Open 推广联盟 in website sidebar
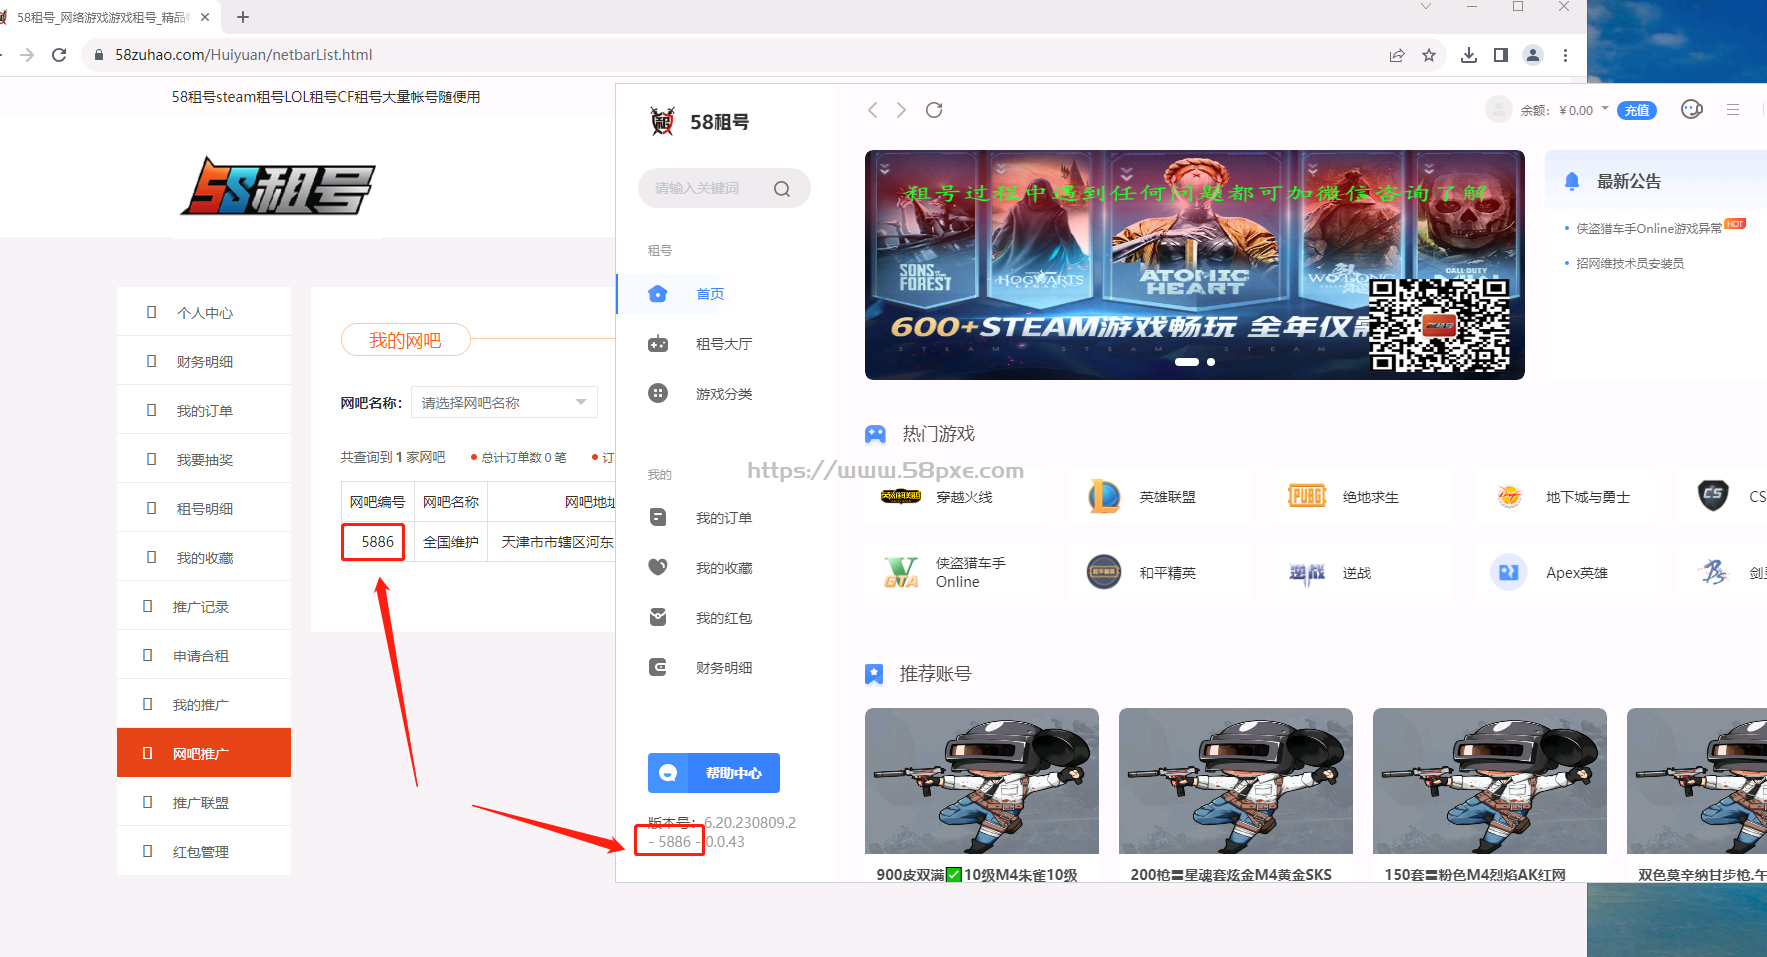The image size is (1767, 957). tap(204, 802)
